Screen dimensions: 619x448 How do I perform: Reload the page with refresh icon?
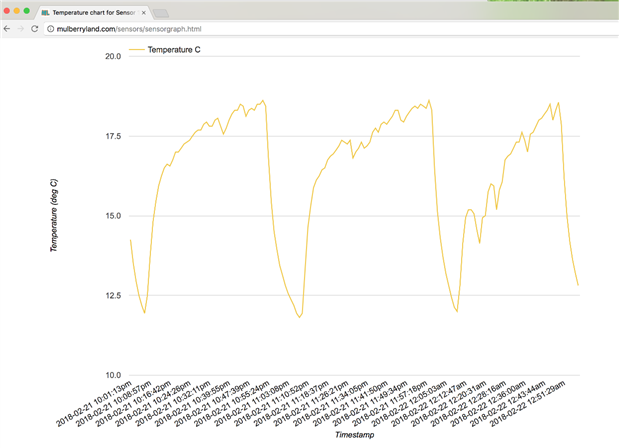click(35, 29)
